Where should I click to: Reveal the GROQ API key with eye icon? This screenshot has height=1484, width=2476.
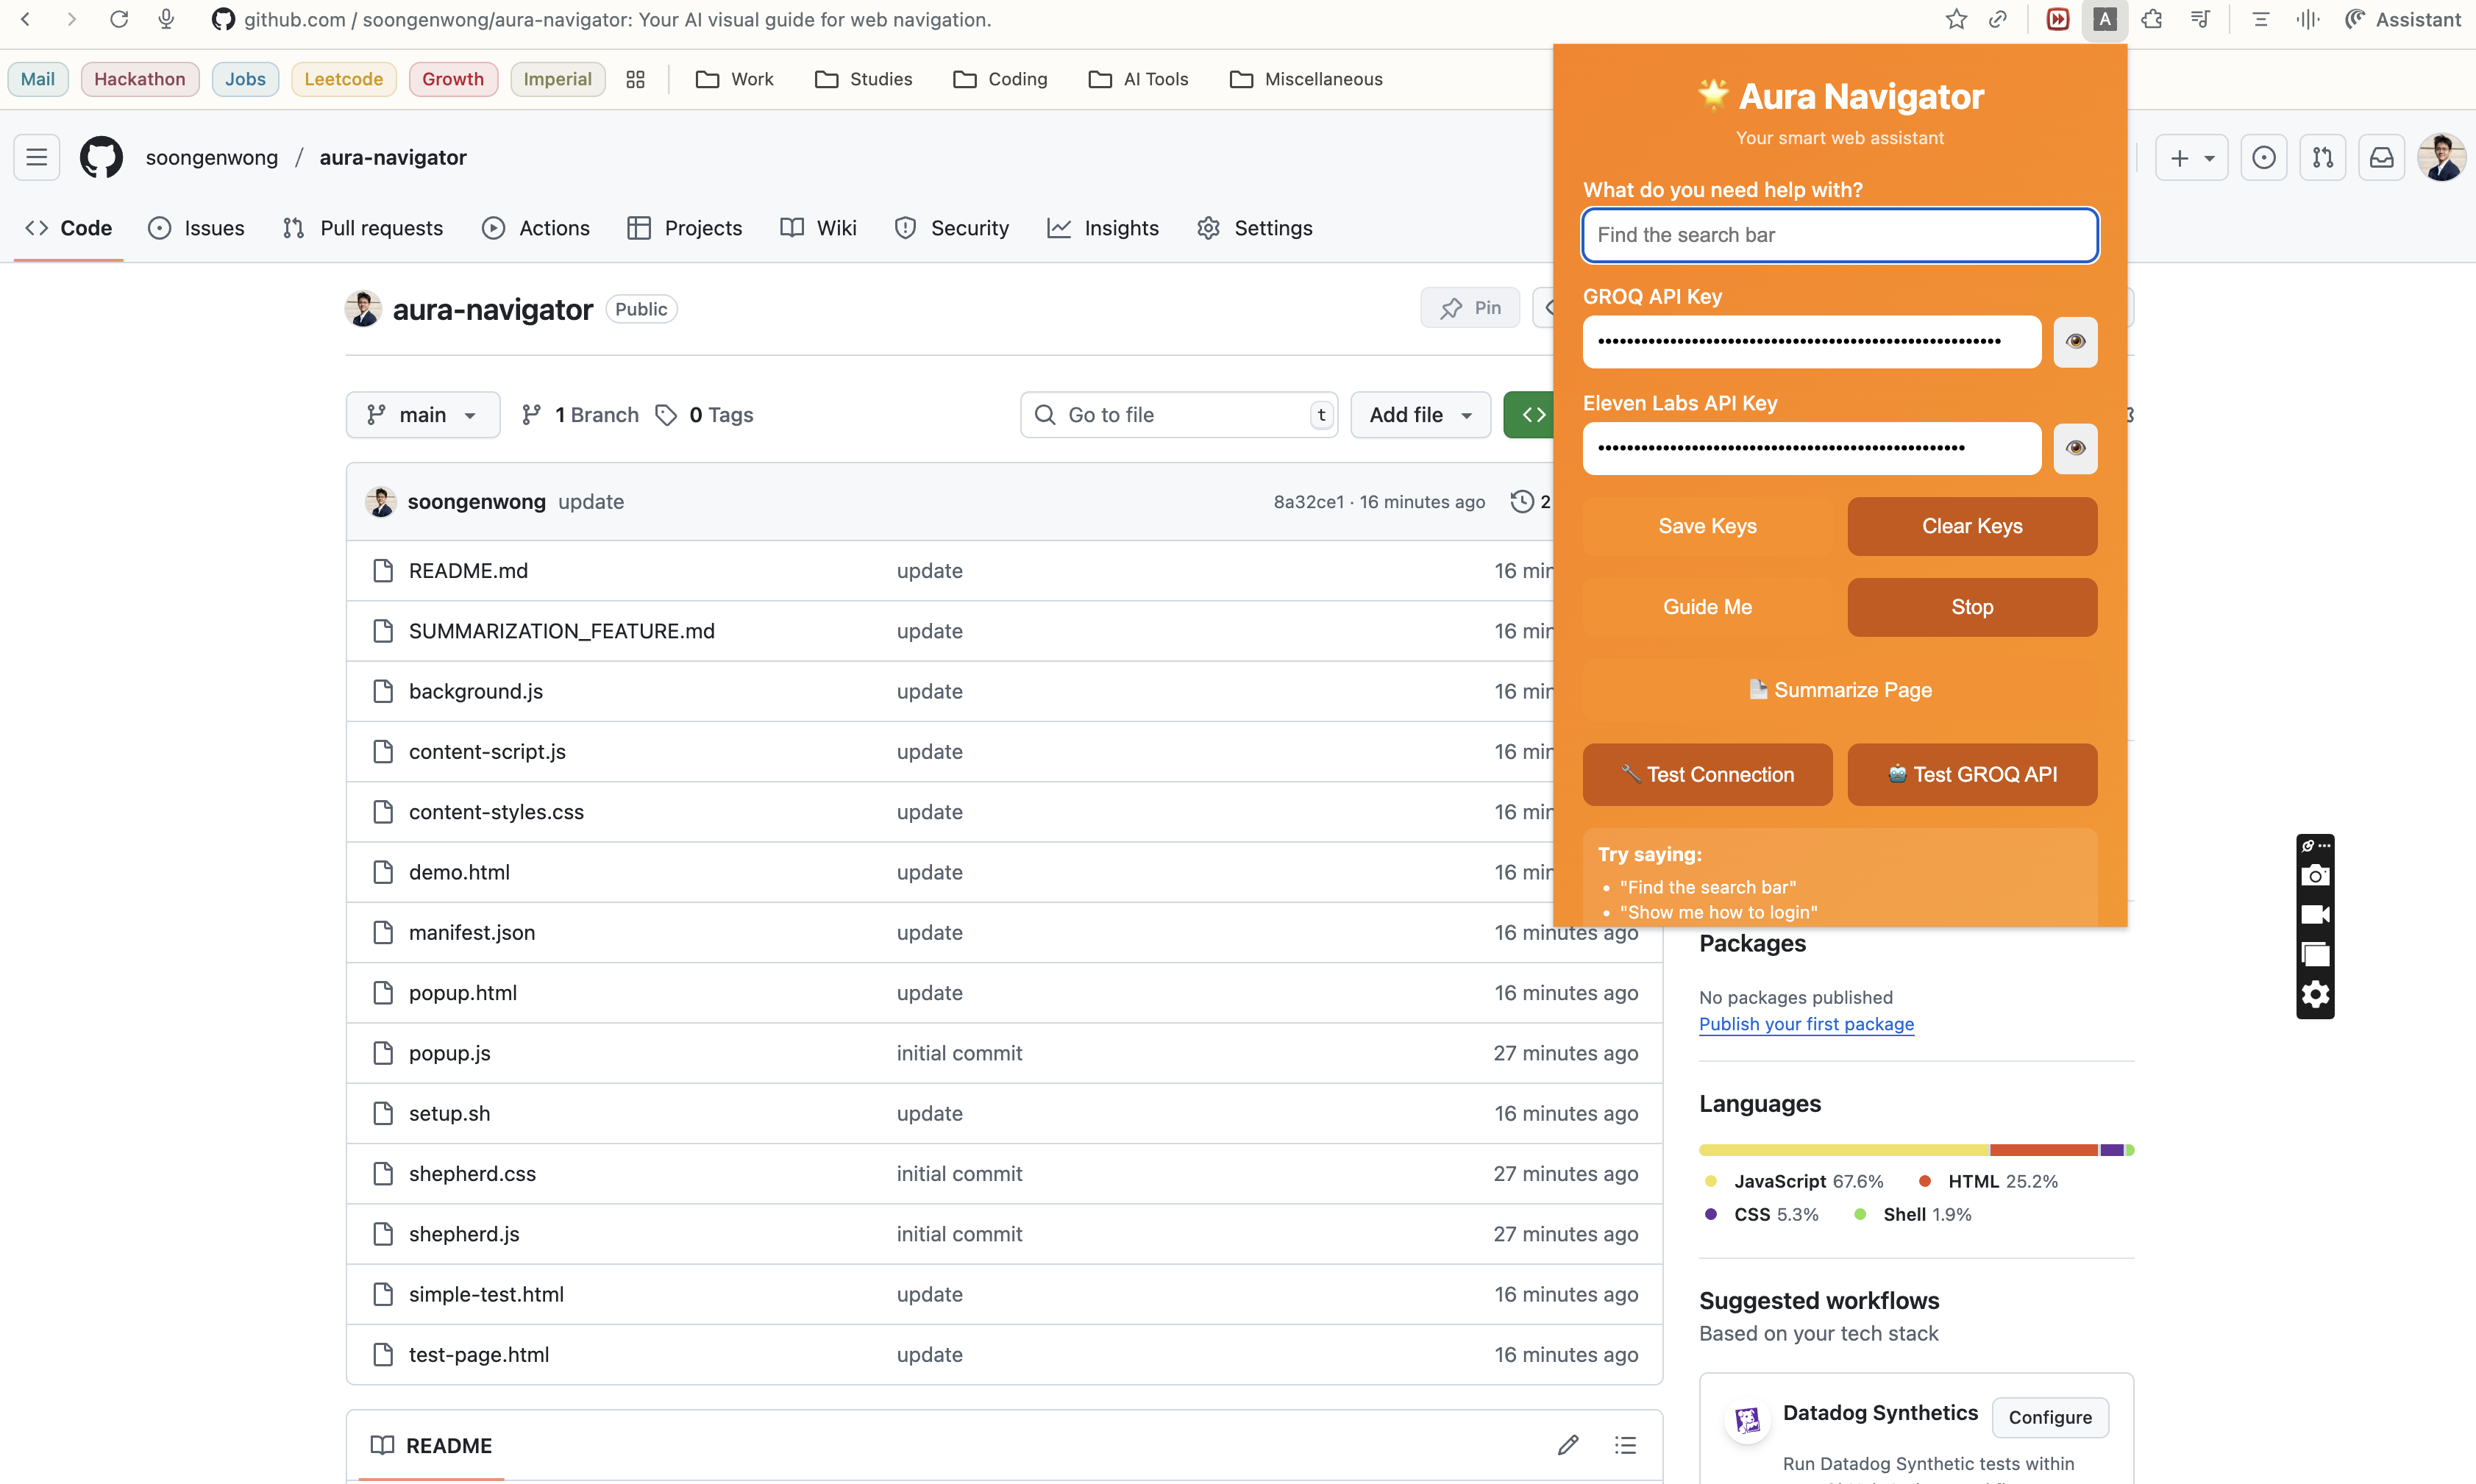click(2075, 341)
